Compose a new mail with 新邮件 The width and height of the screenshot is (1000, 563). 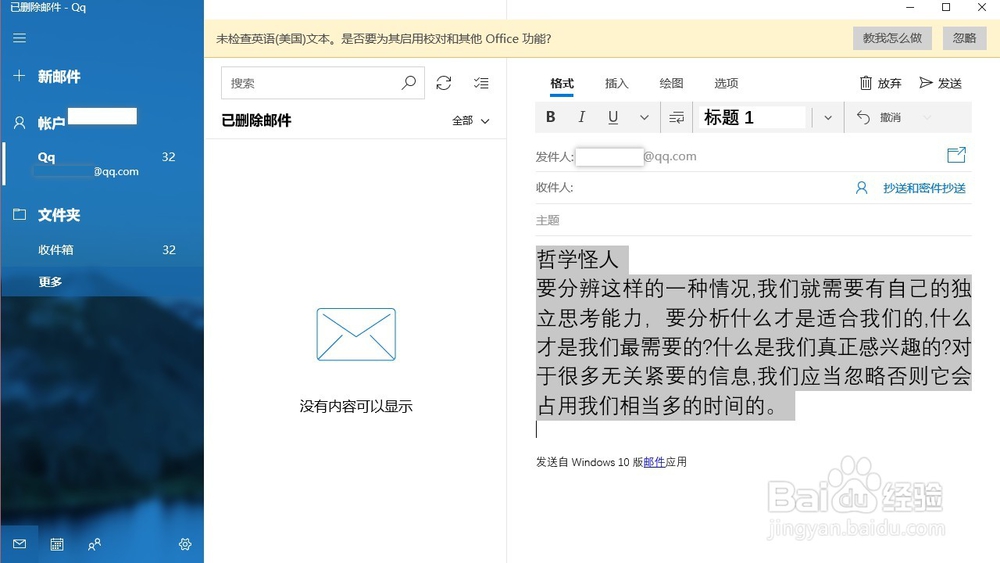[x=47, y=77]
